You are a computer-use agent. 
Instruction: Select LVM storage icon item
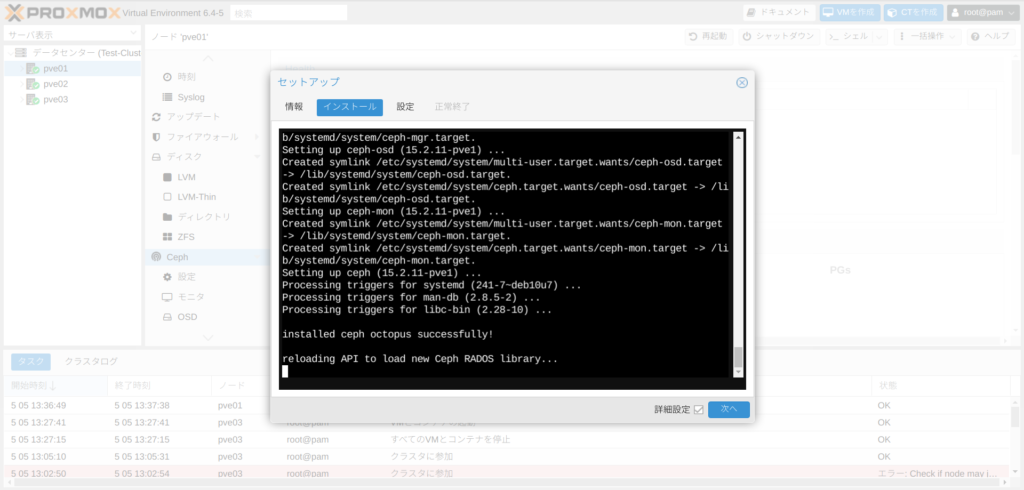167,177
